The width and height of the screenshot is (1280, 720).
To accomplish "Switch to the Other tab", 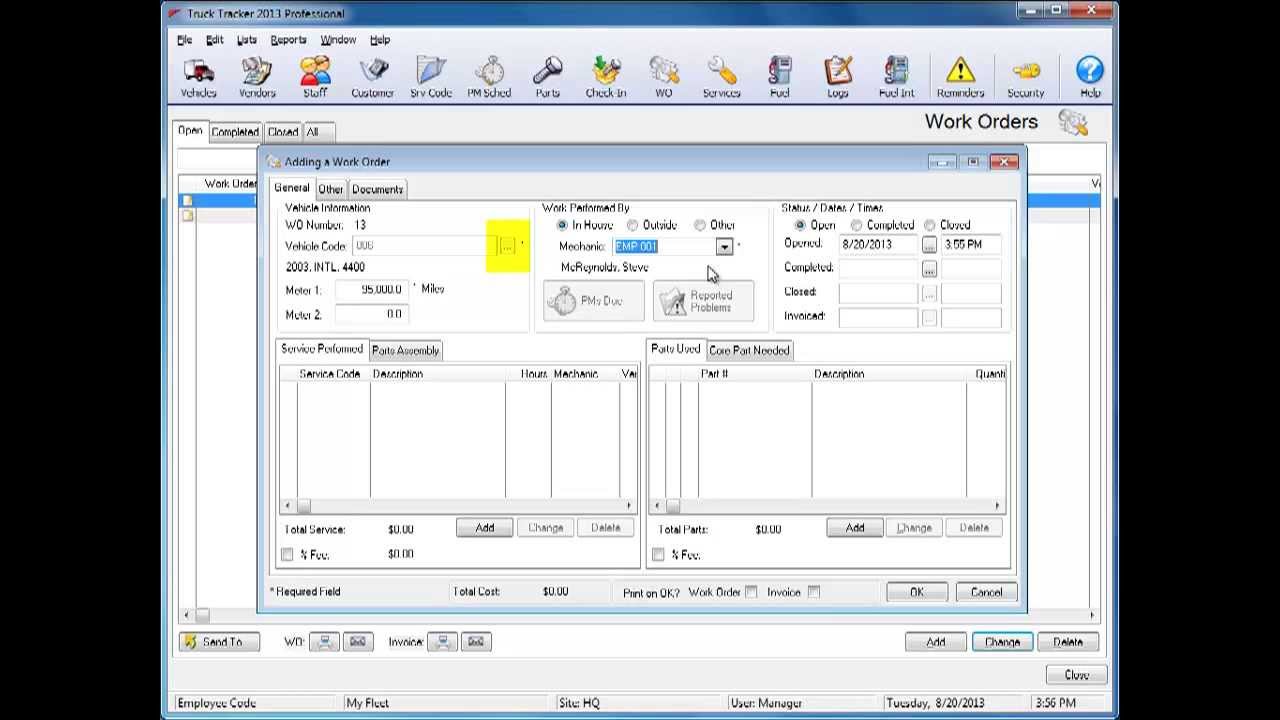I will click(x=330, y=189).
